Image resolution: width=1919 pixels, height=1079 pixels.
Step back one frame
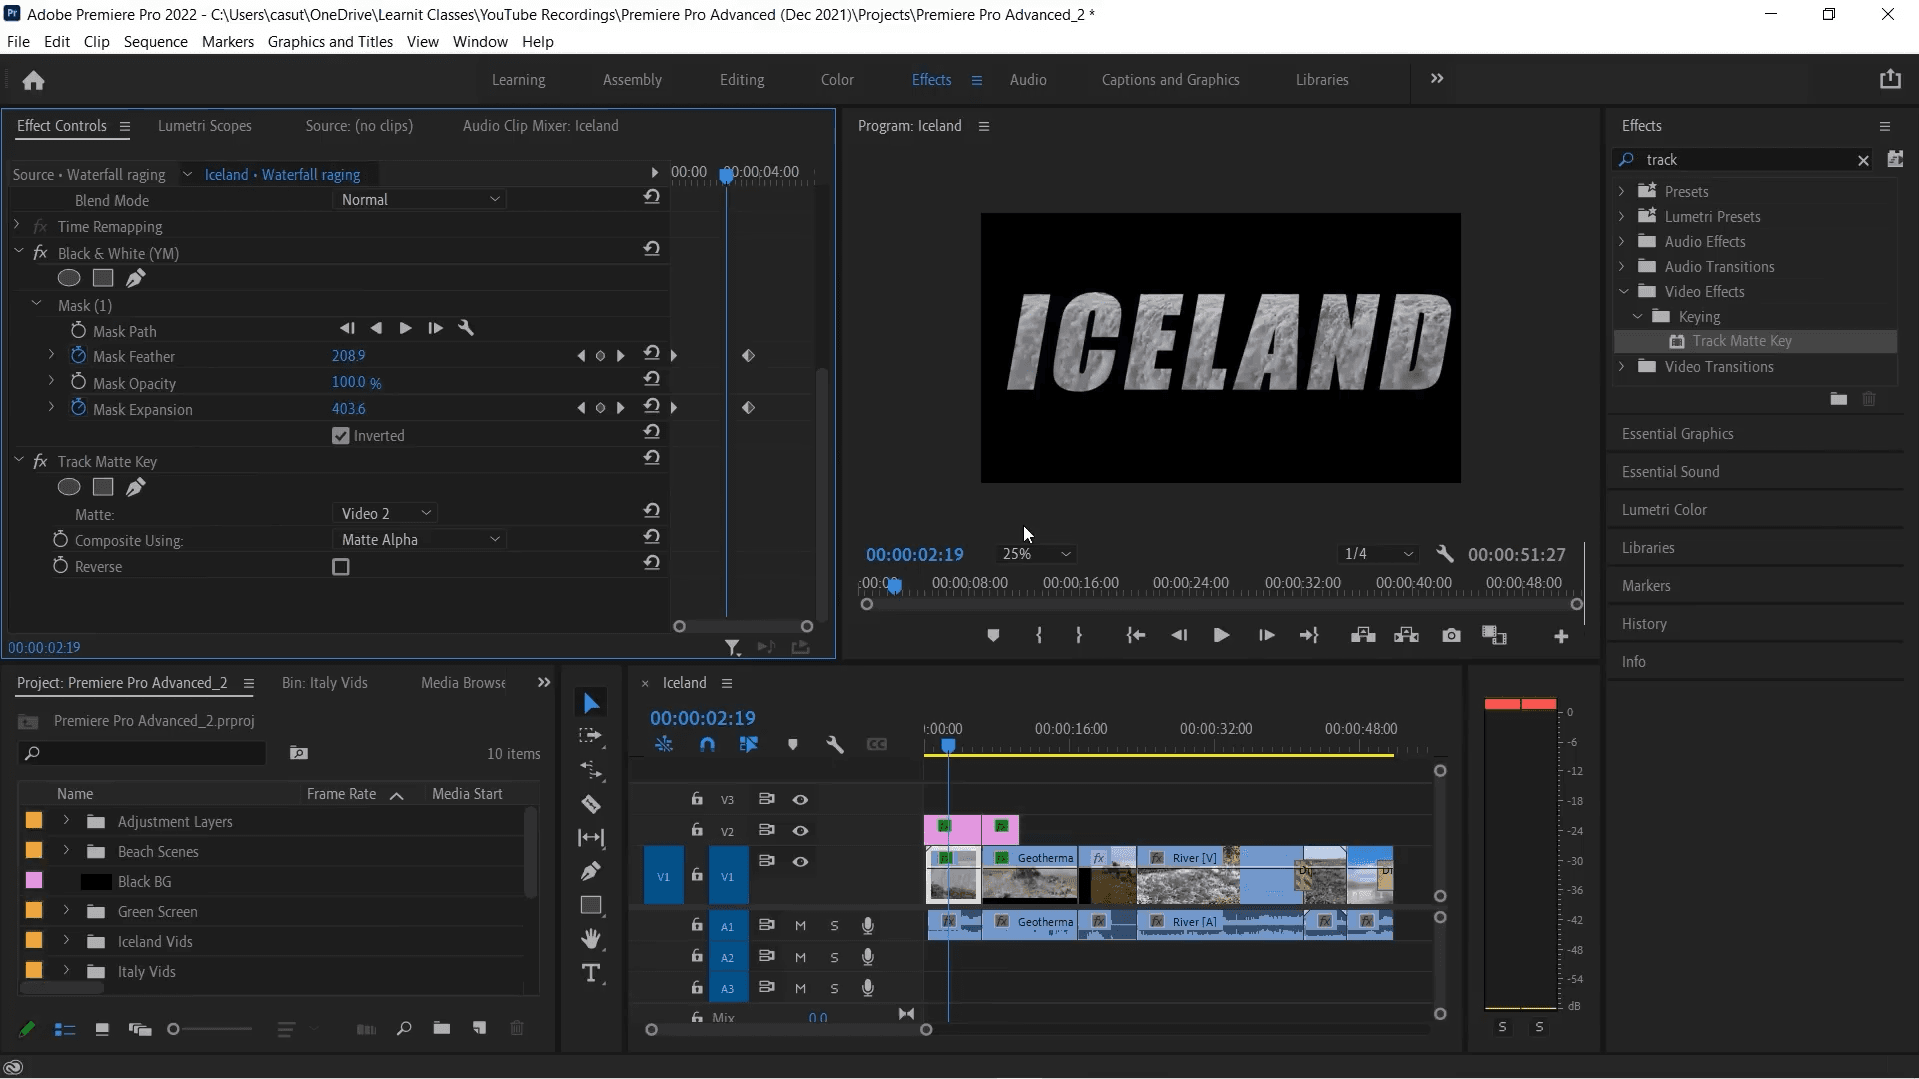[1179, 636]
